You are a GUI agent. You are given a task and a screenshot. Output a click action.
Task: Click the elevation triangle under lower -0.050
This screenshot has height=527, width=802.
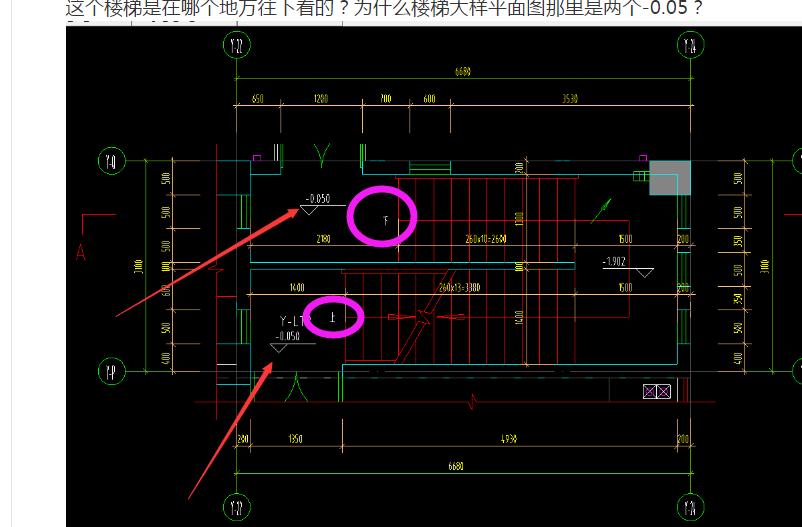point(278,348)
